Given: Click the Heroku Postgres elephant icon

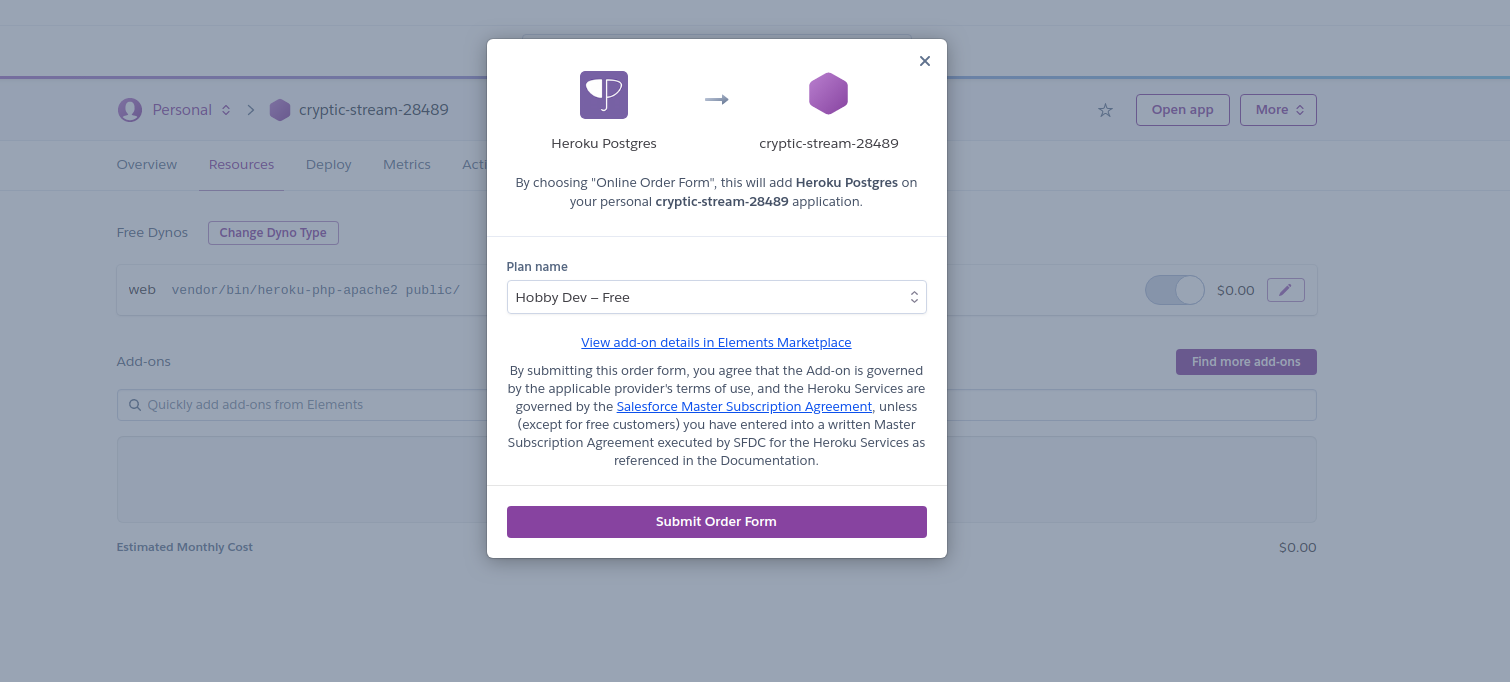Looking at the screenshot, I should (604, 95).
